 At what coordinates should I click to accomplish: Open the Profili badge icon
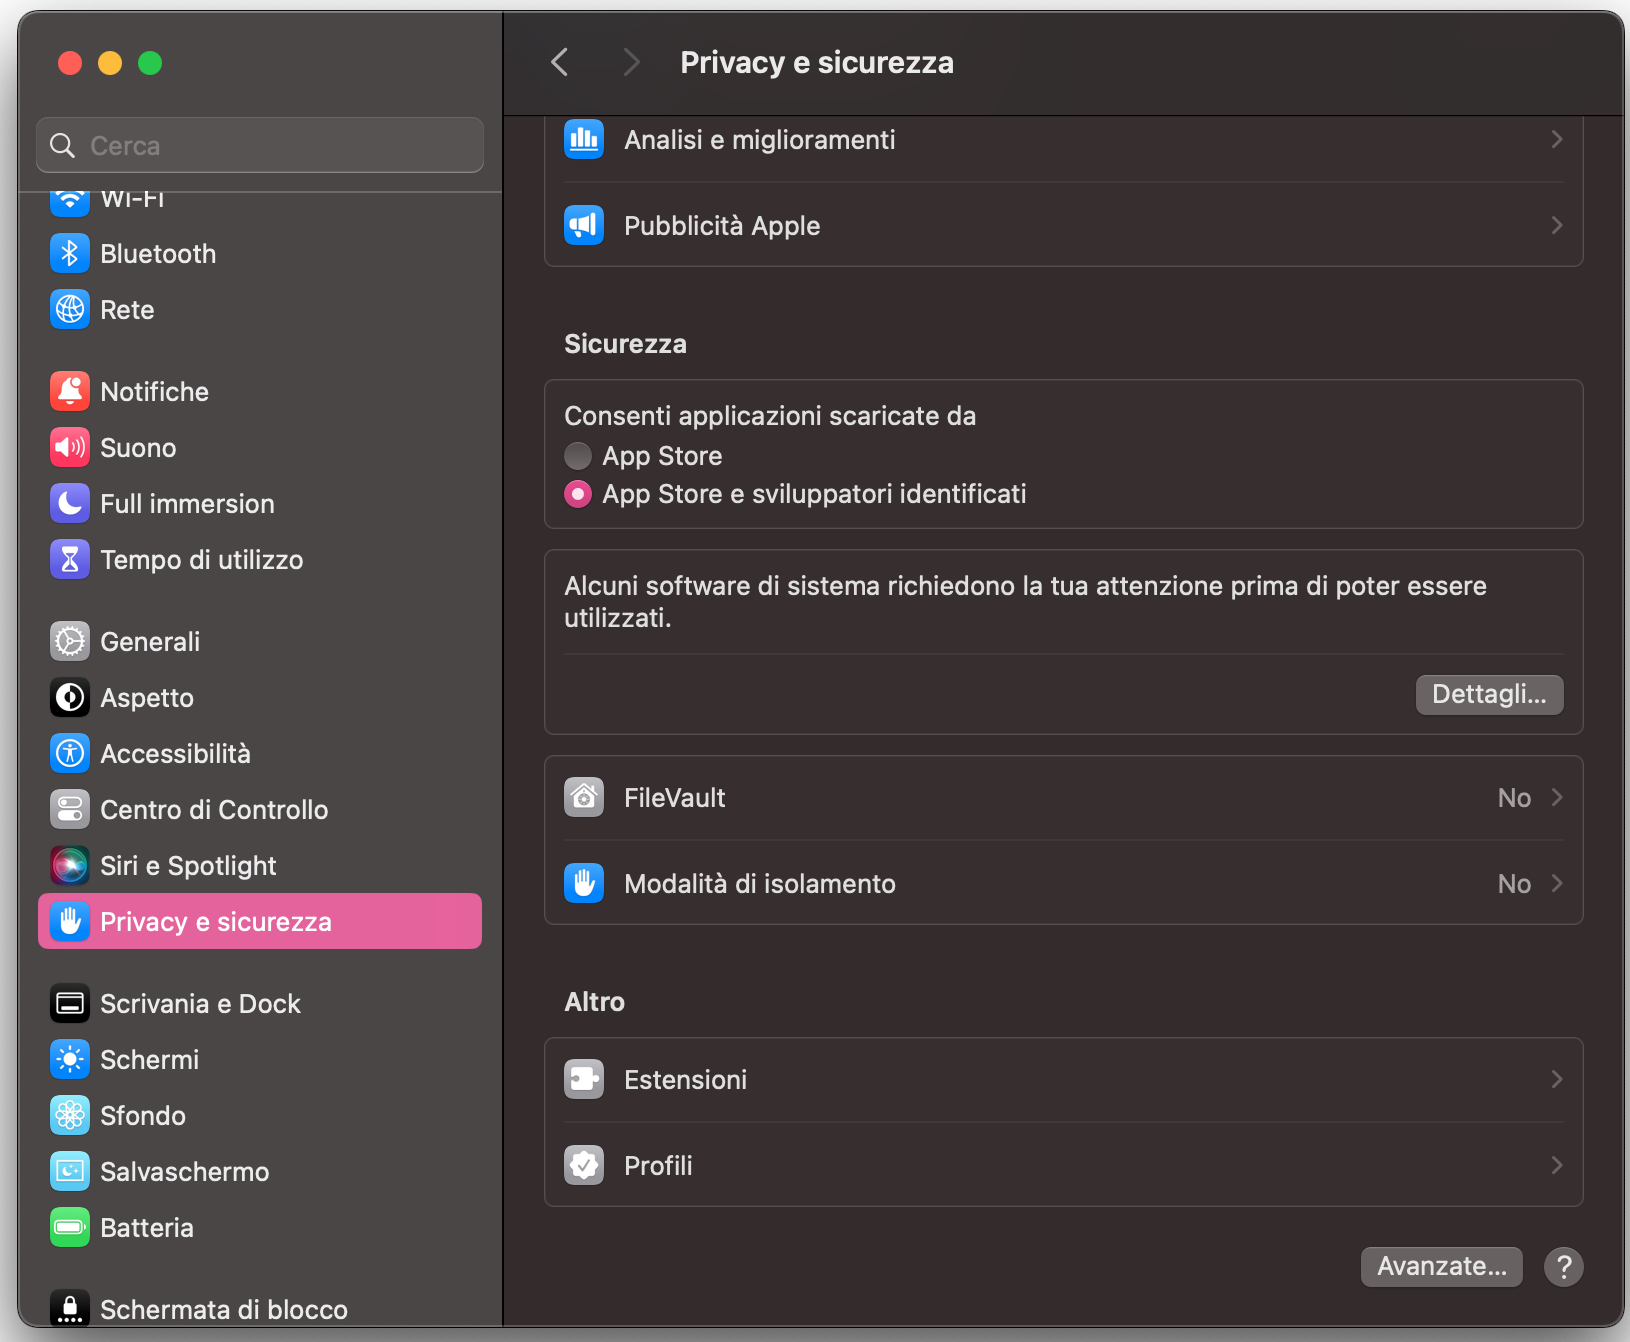[x=584, y=1164]
